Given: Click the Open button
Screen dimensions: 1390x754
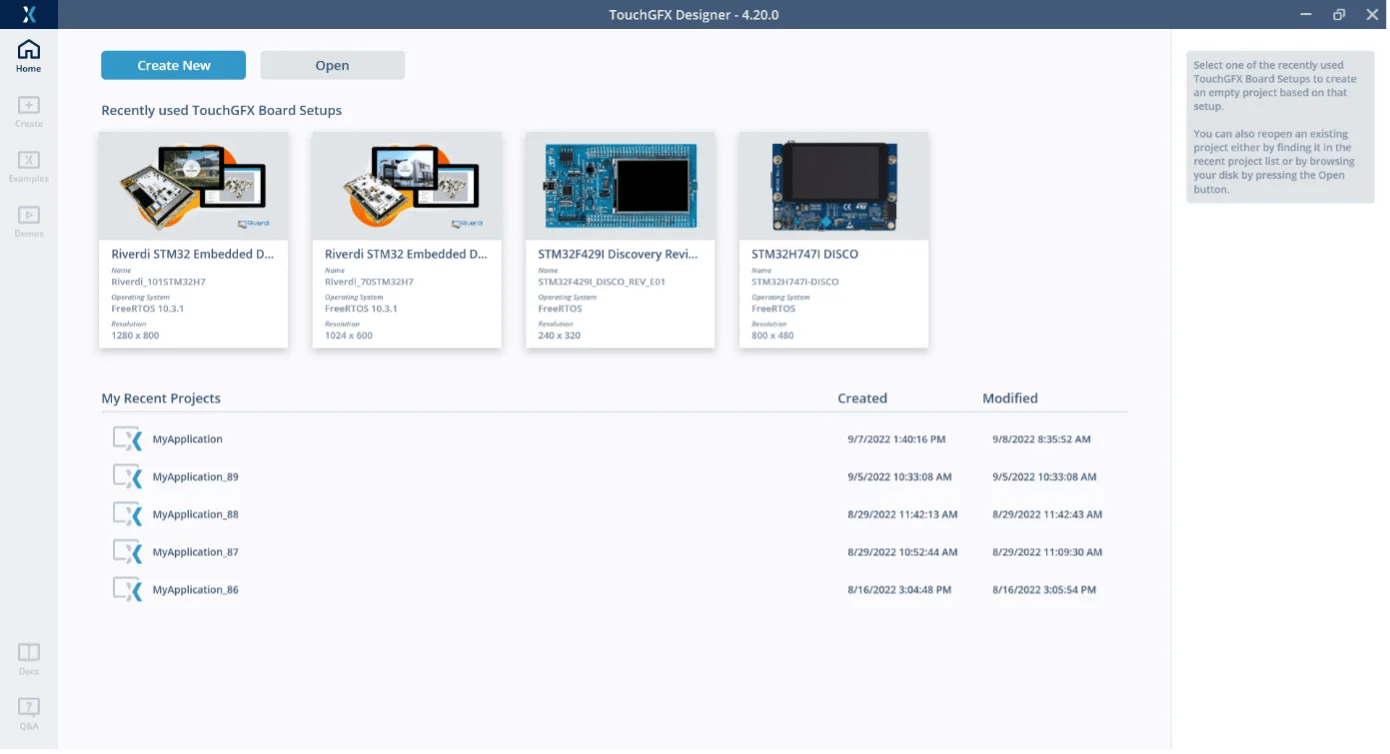Looking at the screenshot, I should (332, 65).
